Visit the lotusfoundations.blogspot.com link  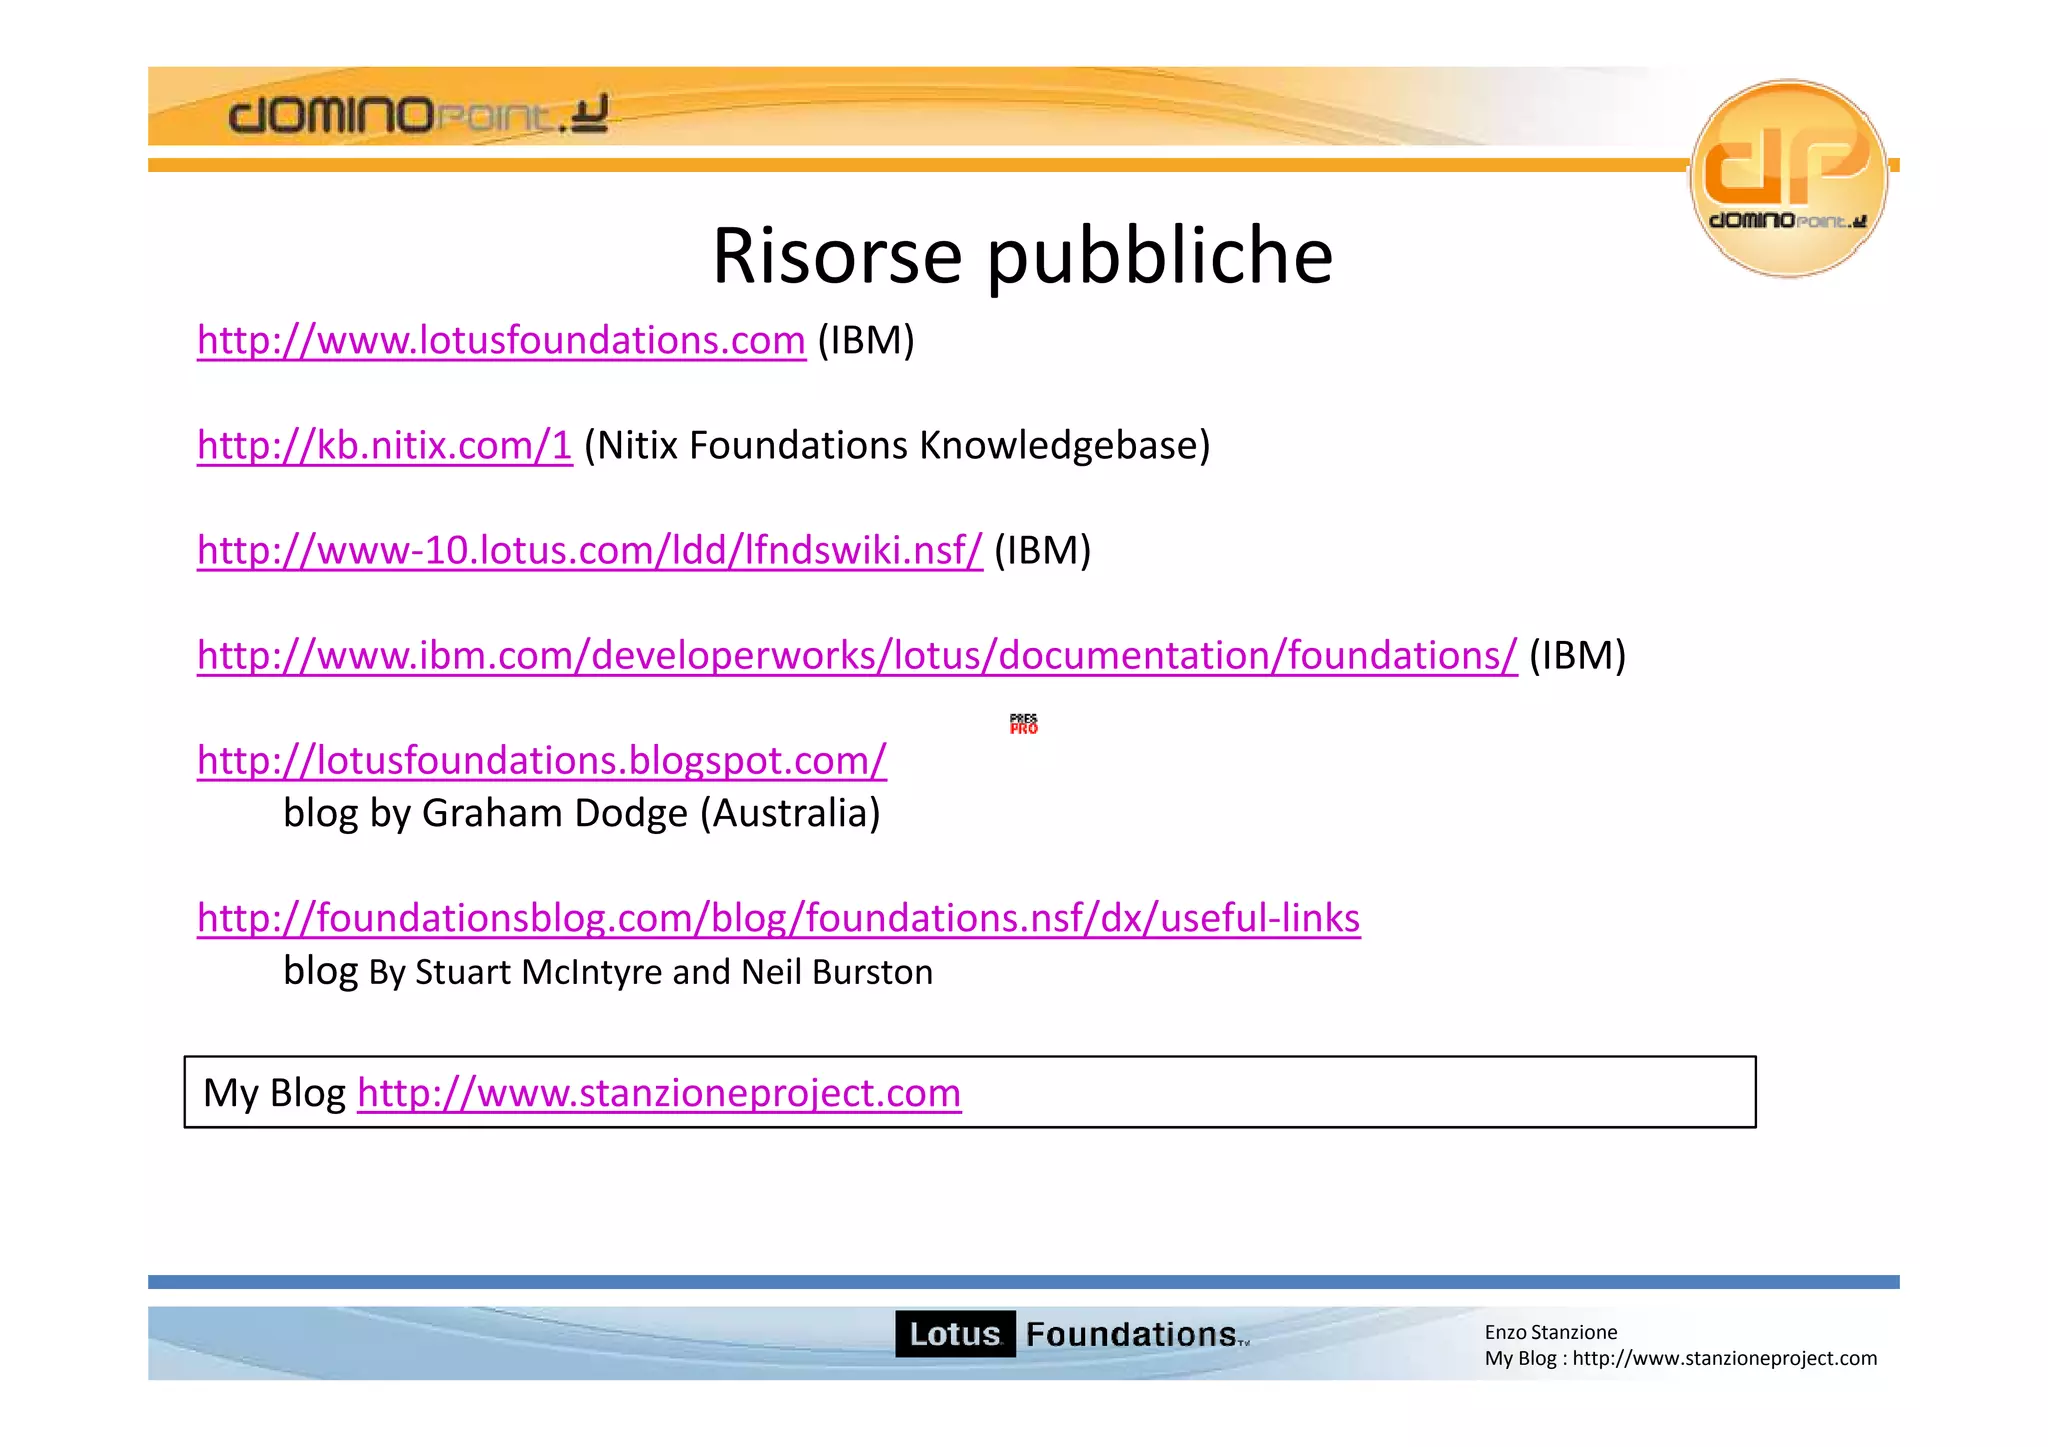542,761
